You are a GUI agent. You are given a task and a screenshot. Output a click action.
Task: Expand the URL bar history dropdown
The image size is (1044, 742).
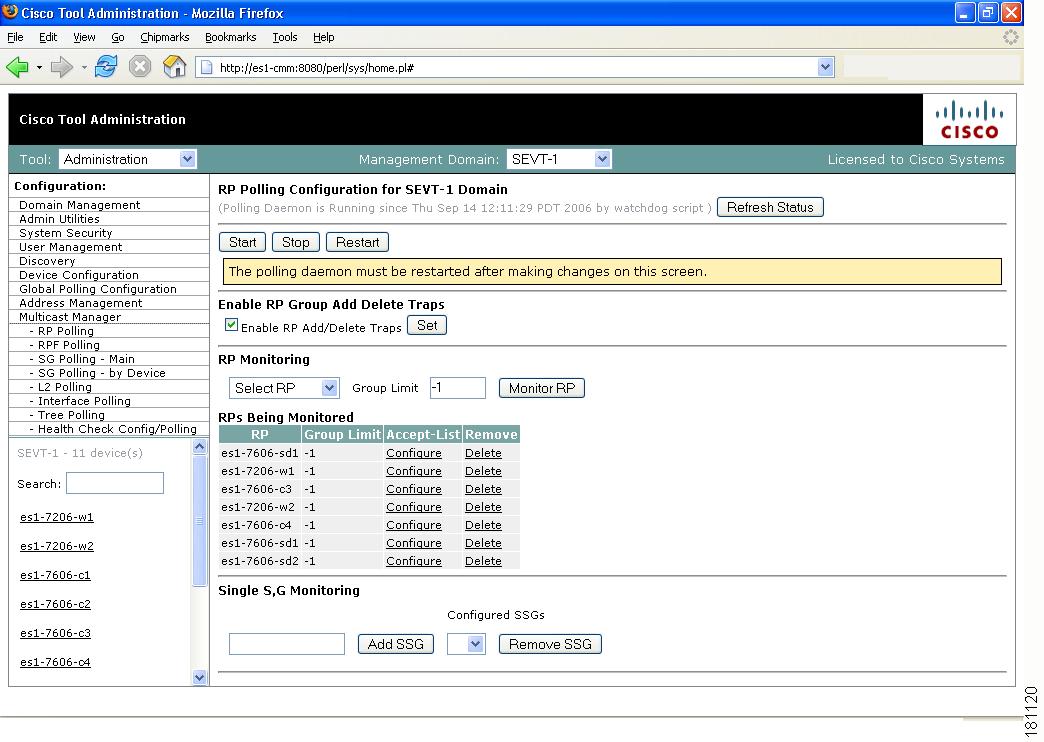(x=826, y=67)
